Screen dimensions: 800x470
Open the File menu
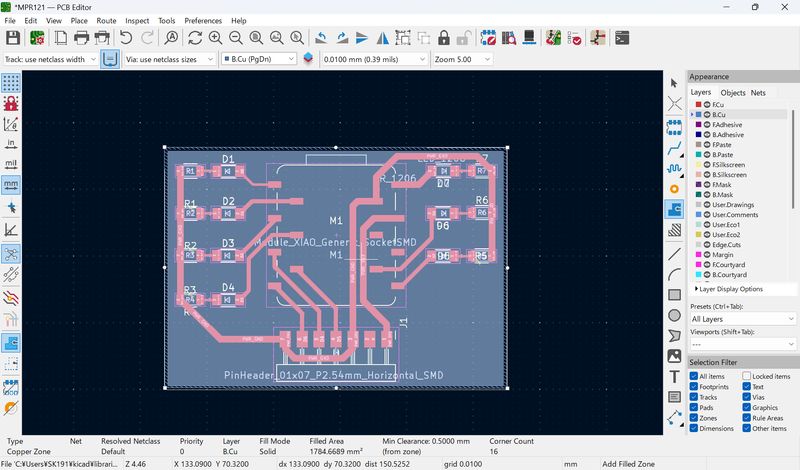10,20
